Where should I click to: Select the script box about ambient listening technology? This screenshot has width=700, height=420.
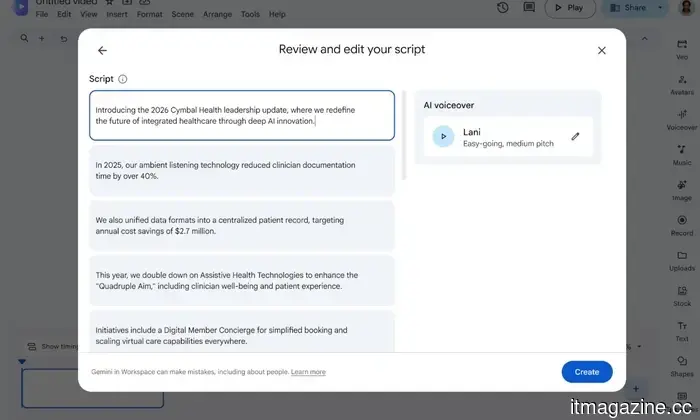pos(242,170)
